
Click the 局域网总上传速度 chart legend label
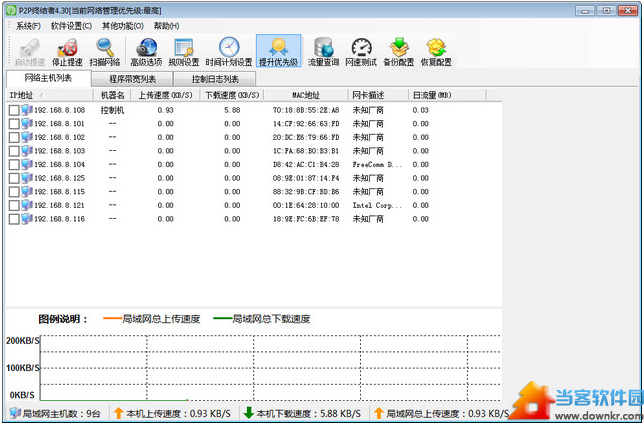[161, 319]
